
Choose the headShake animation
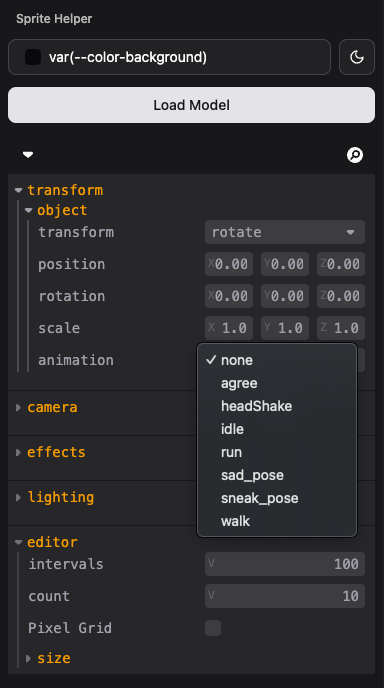click(x=277, y=406)
